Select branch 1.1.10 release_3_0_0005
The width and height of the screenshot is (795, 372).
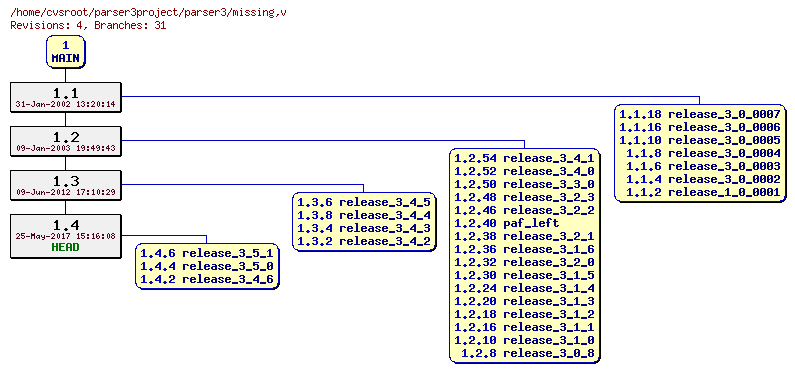coord(700,140)
